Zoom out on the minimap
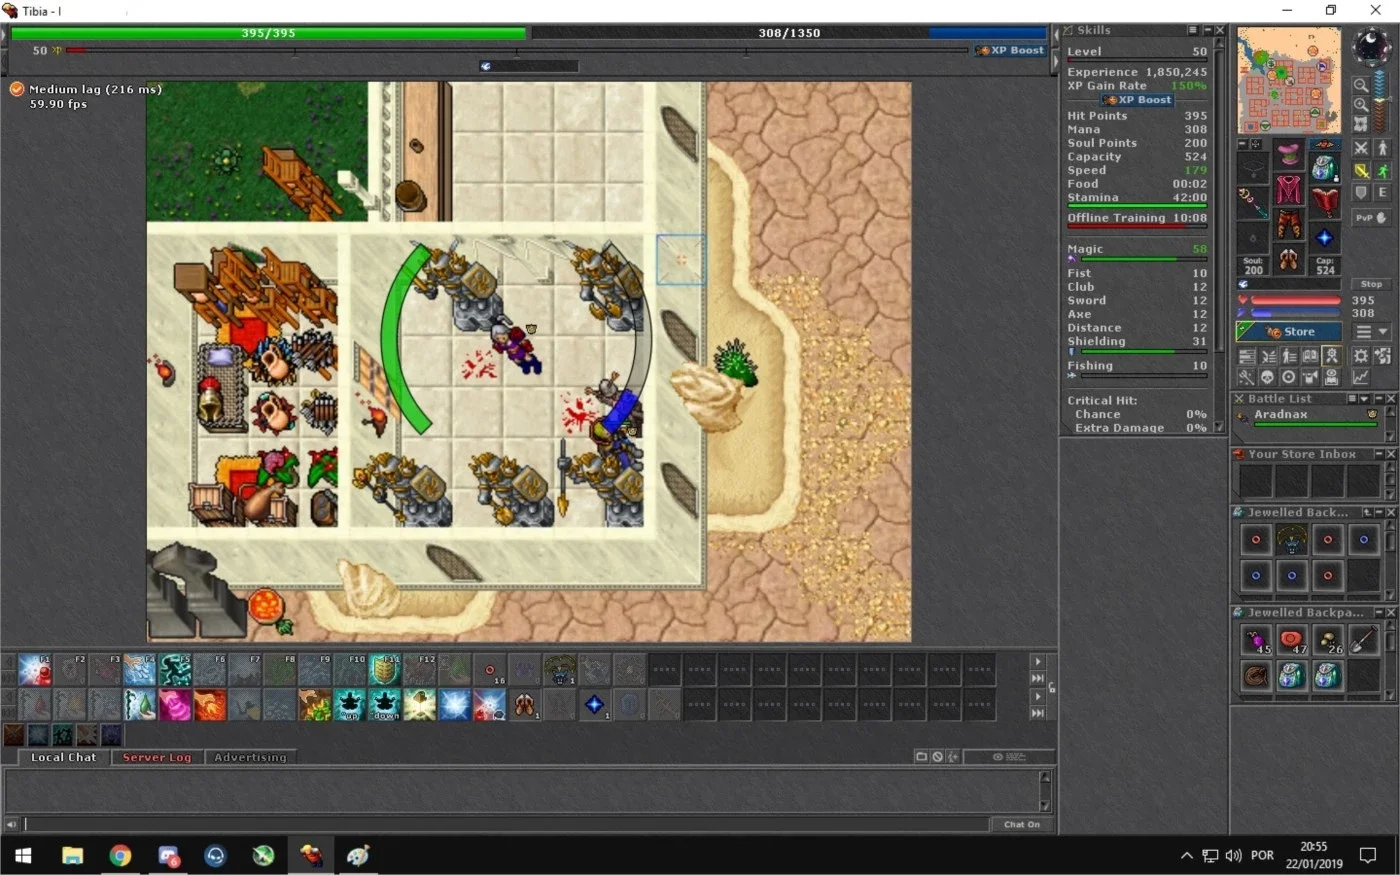Image resolution: width=1400 pixels, height=875 pixels. click(x=1361, y=85)
